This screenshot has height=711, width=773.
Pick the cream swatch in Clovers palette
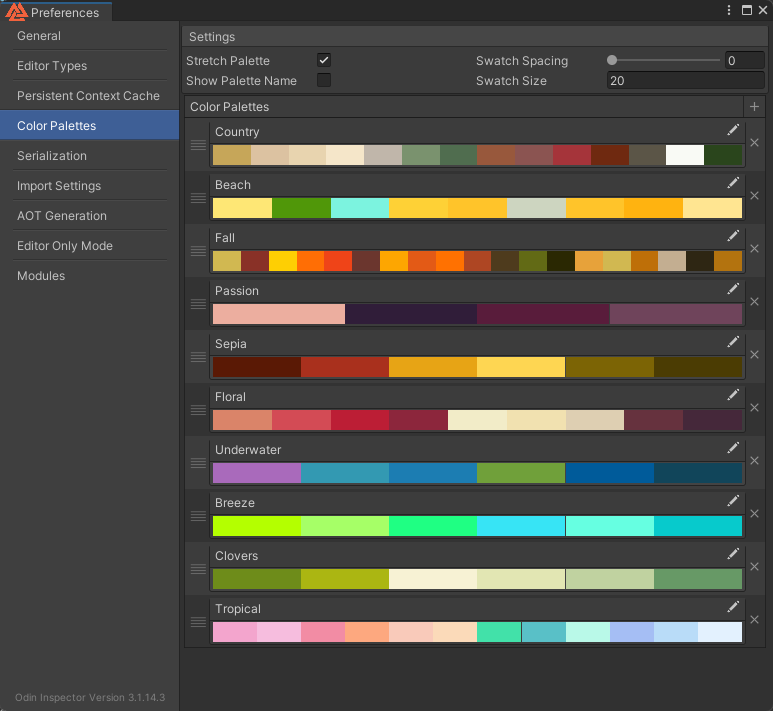[x=433, y=579]
